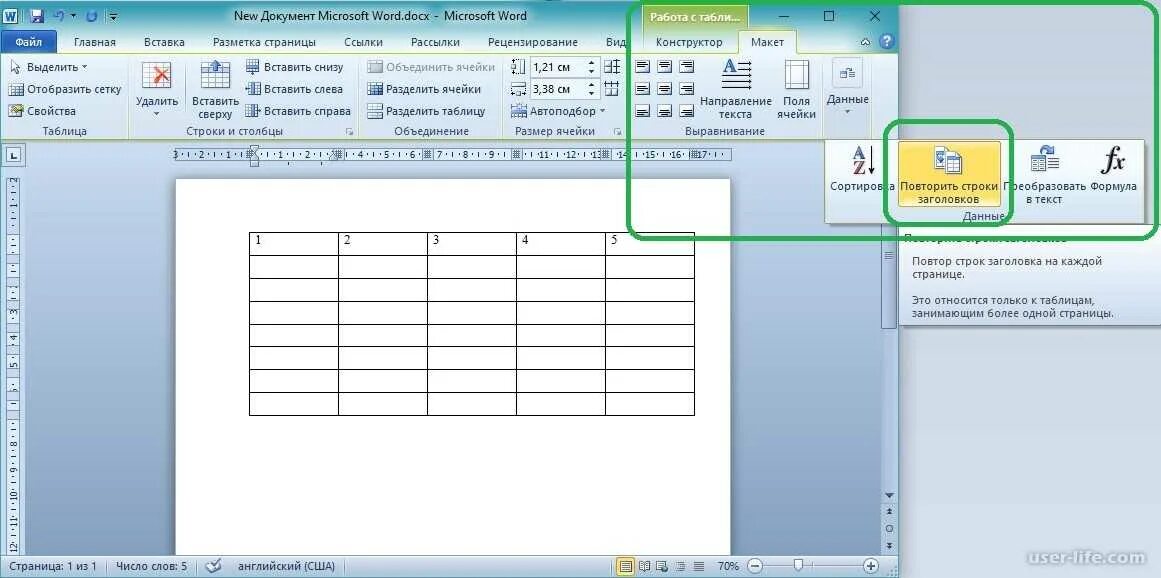This screenshot has width=1161, height=578.
Task: Align cell text top right
Action: [x=687, y=67]
